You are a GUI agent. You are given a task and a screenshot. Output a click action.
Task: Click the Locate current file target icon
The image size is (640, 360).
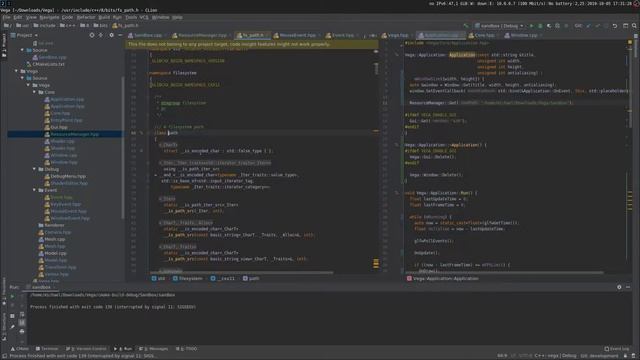click(x=92, y=36)
